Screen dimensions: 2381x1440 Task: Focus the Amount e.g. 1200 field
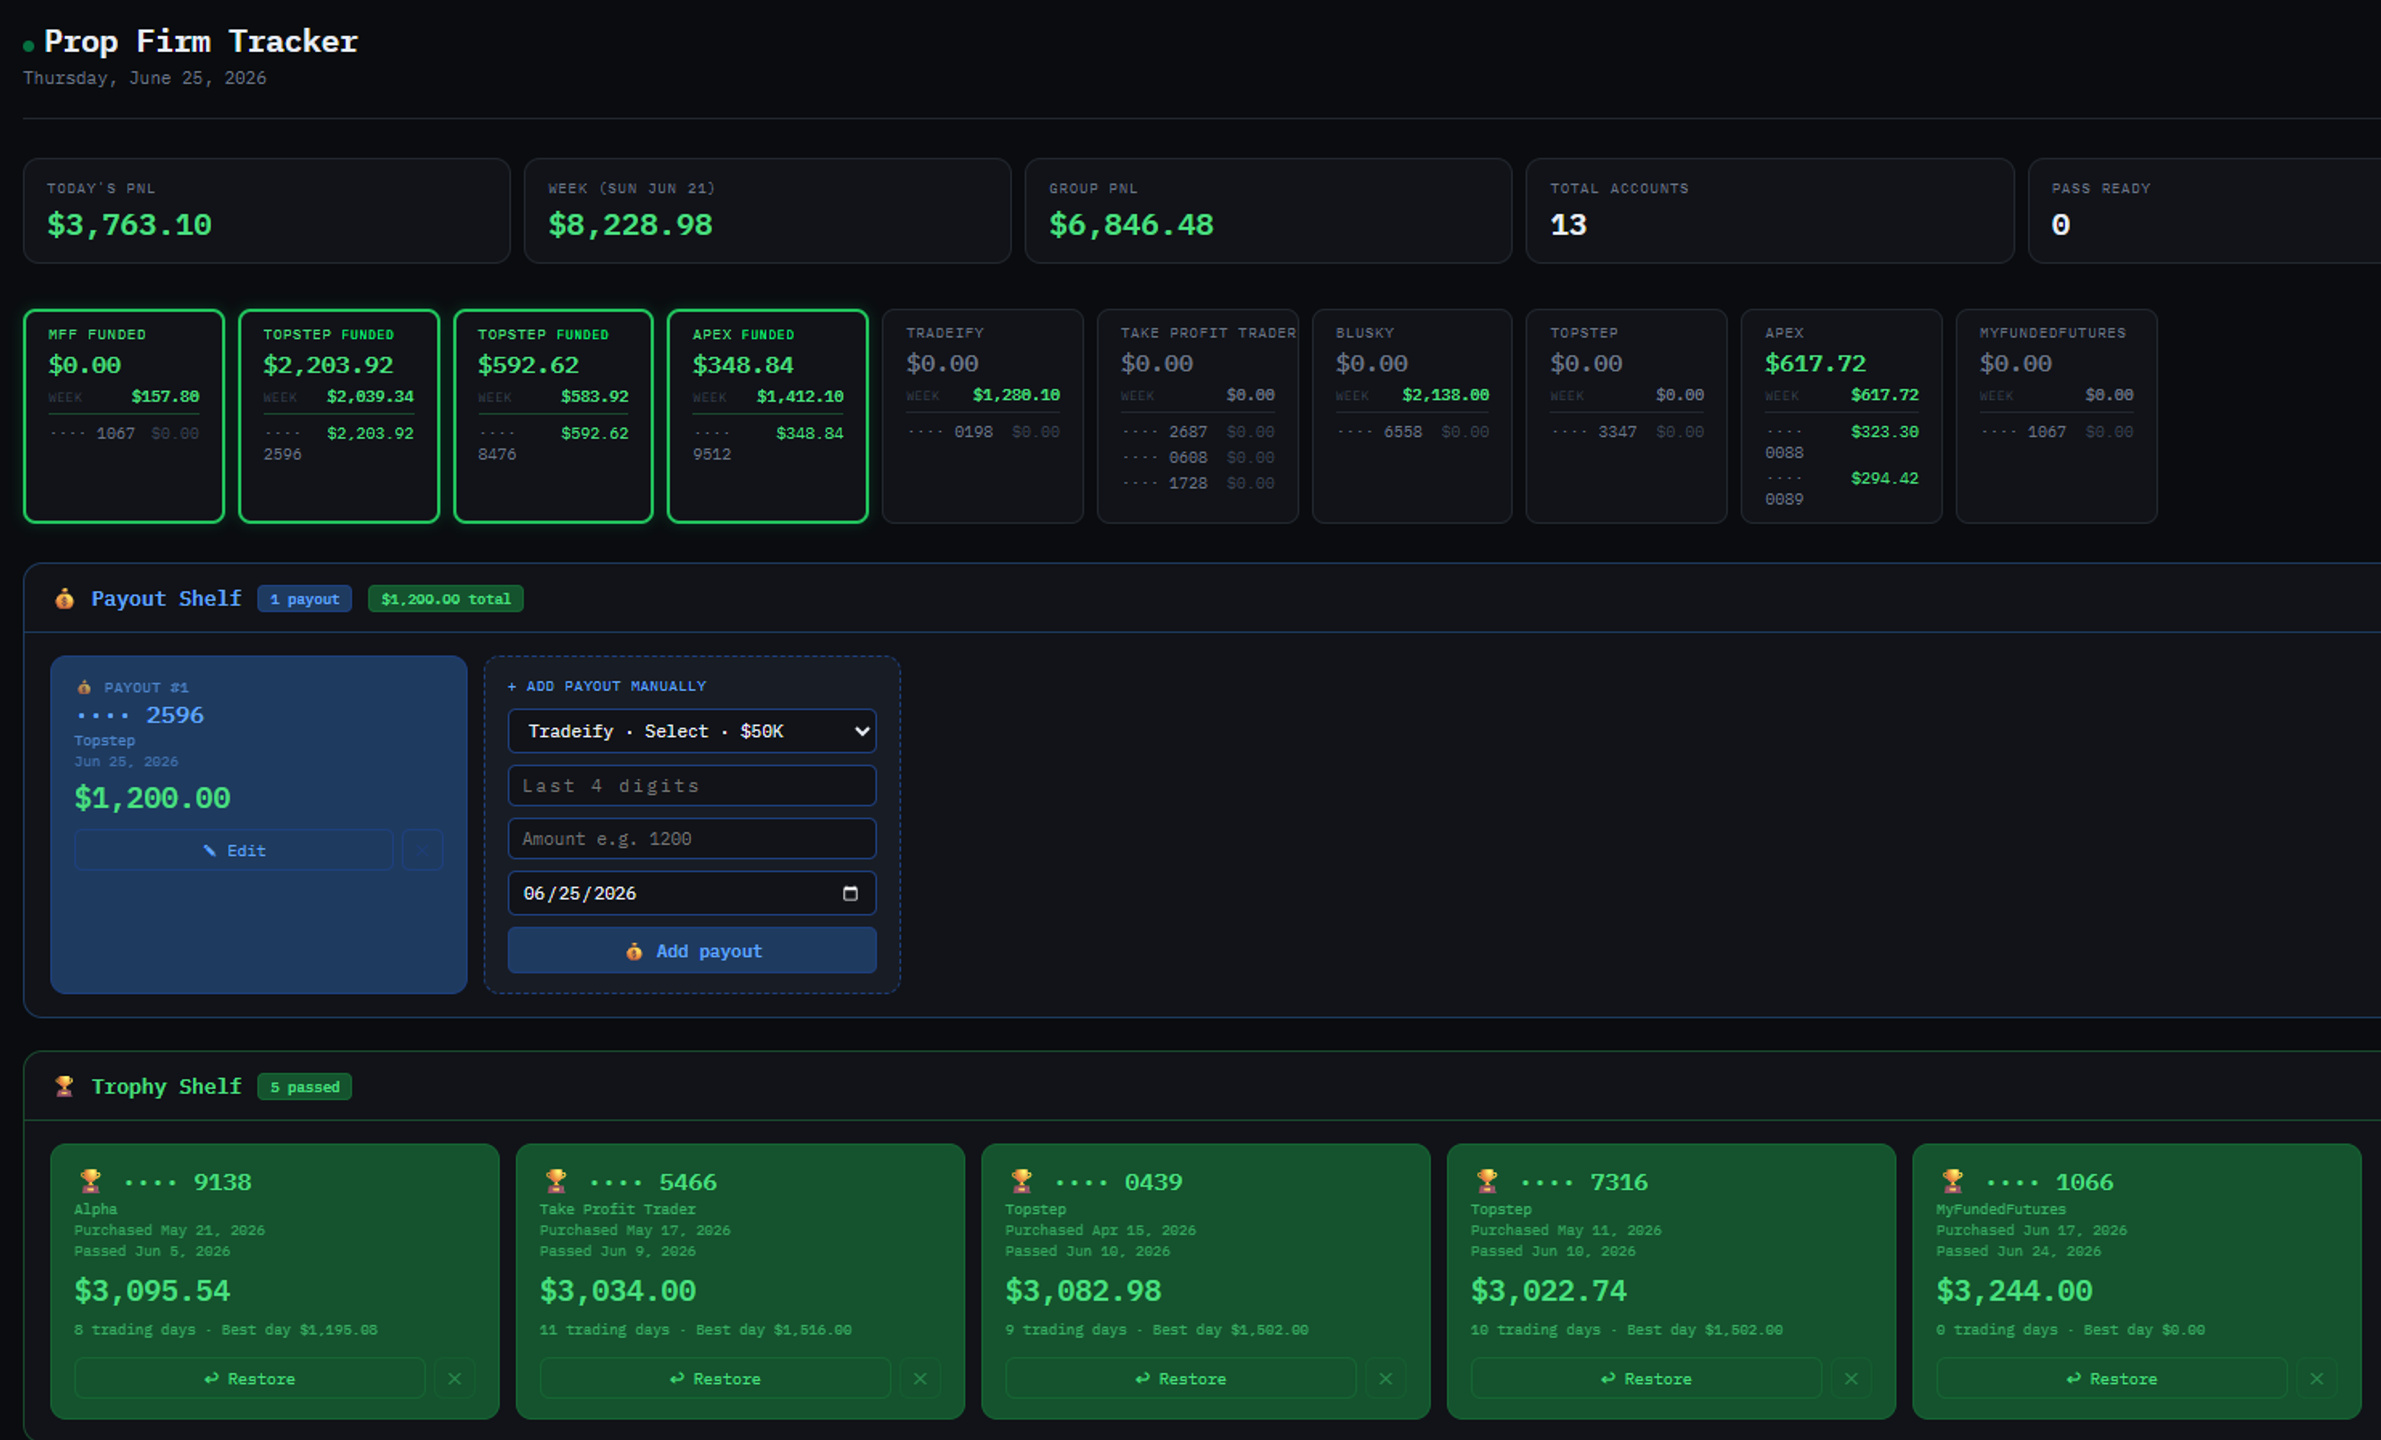pyautogui.click(x=692, y=838)
